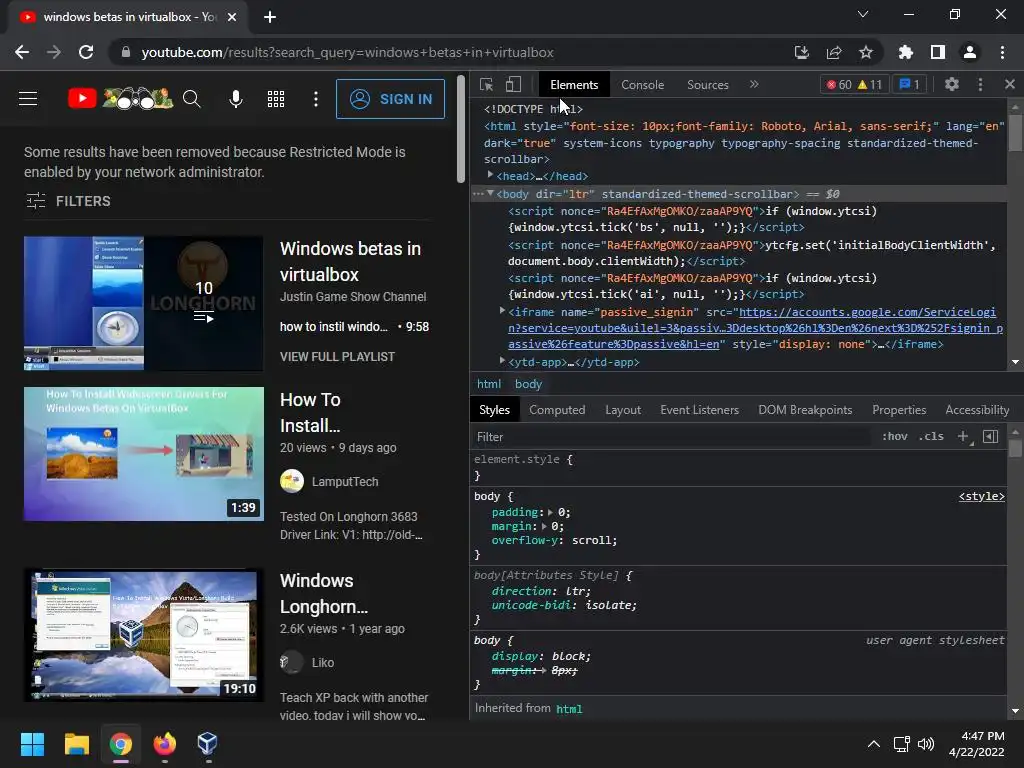Viewport: 1024px width, 768px height.
Task: Activate DevTools inspect element picker
Action: tap(486, 85)
